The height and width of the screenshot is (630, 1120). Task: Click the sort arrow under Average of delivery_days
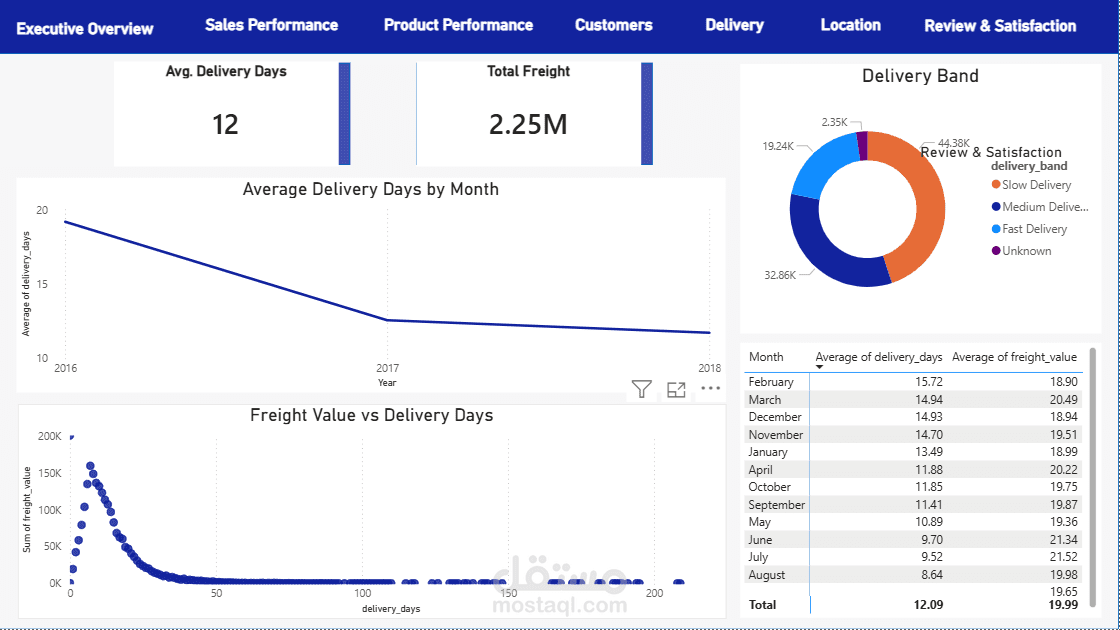tap(819, 367)
